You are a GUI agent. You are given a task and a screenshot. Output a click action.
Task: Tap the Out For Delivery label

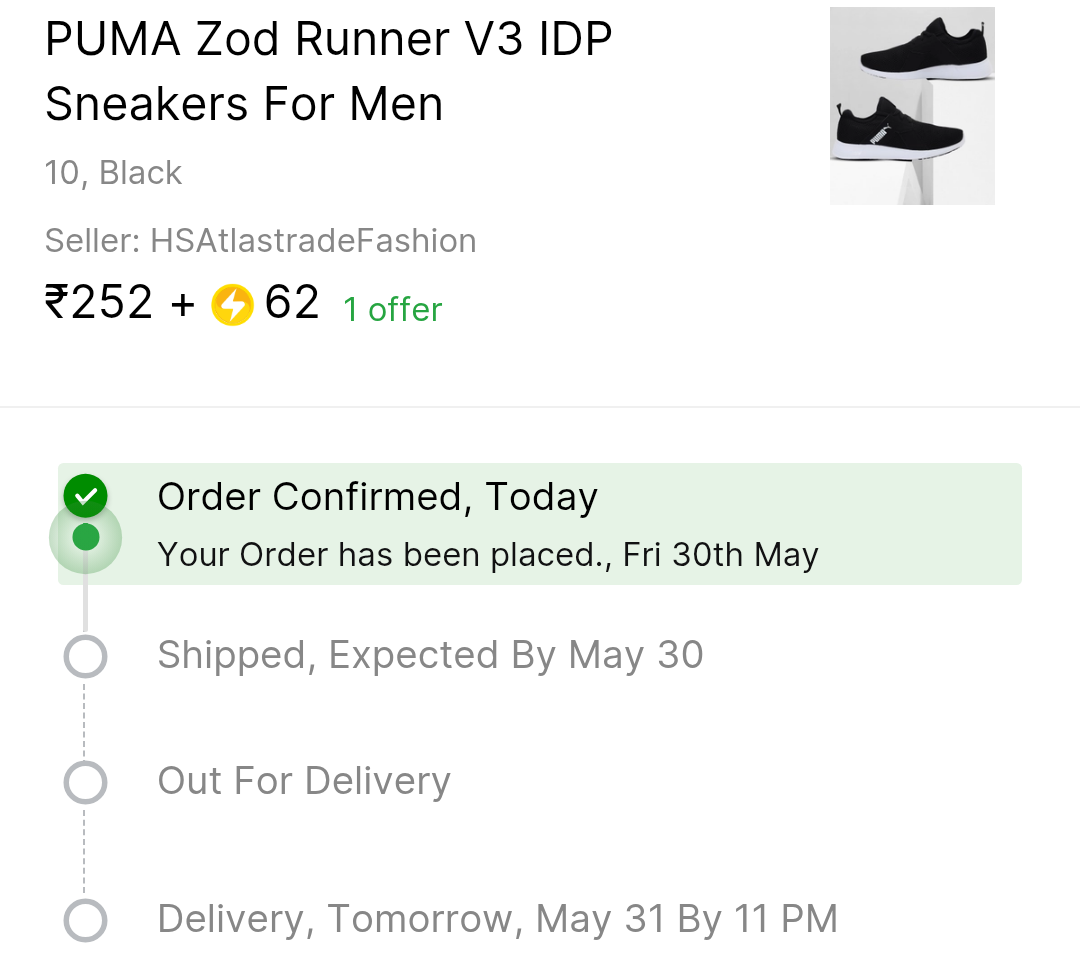[x=304, y=780]
